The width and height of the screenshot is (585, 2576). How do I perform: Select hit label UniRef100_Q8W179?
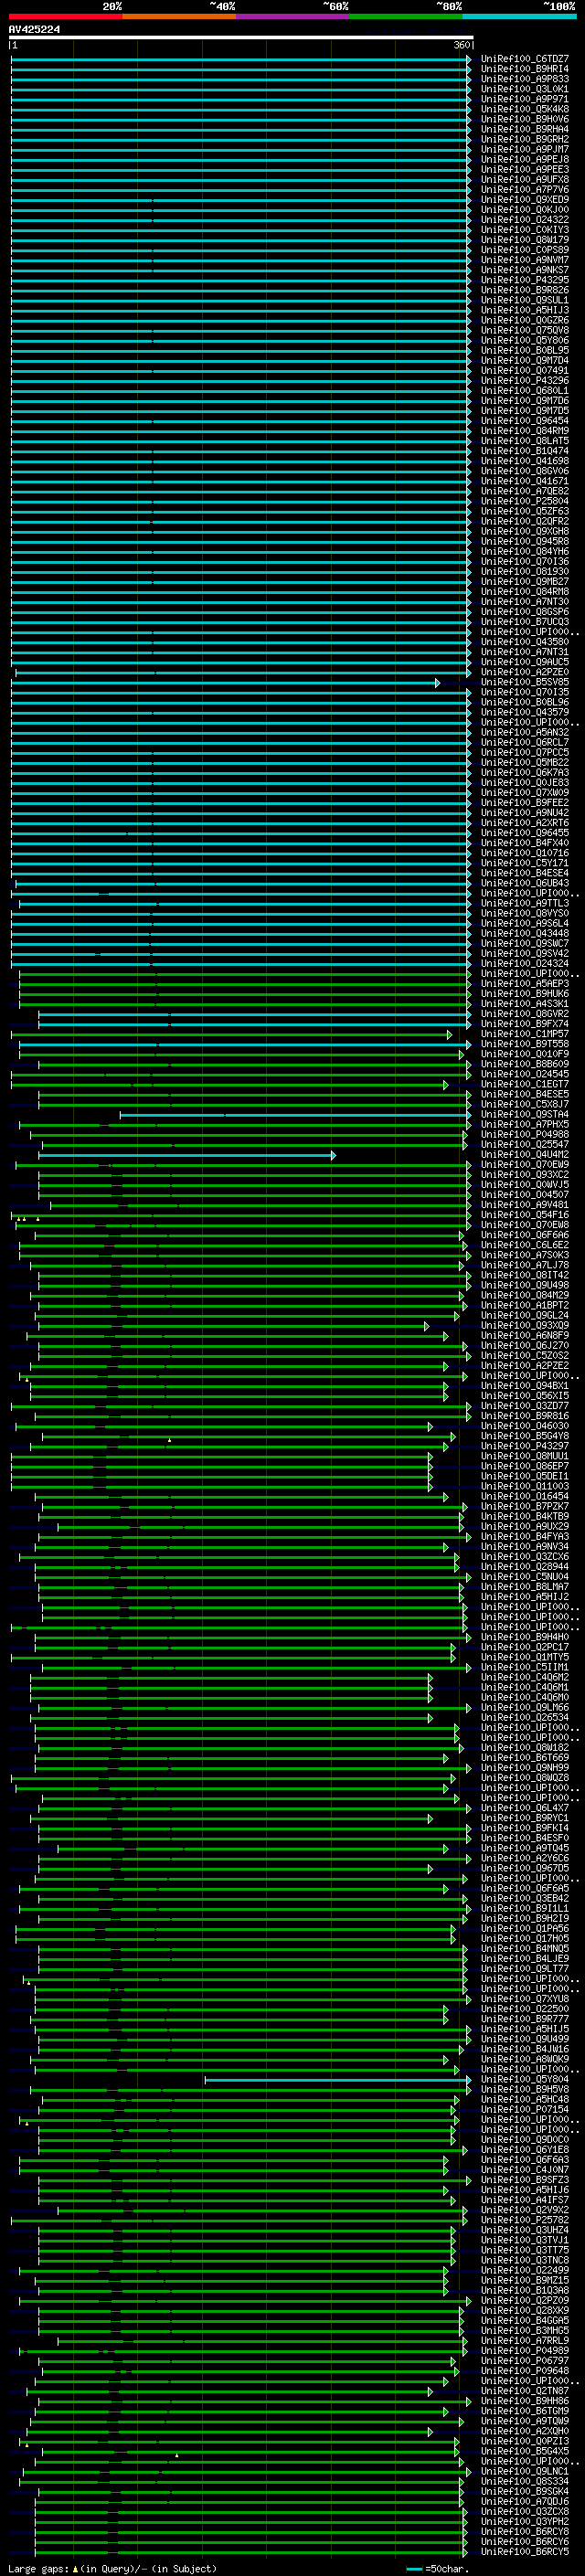(525, 240)
